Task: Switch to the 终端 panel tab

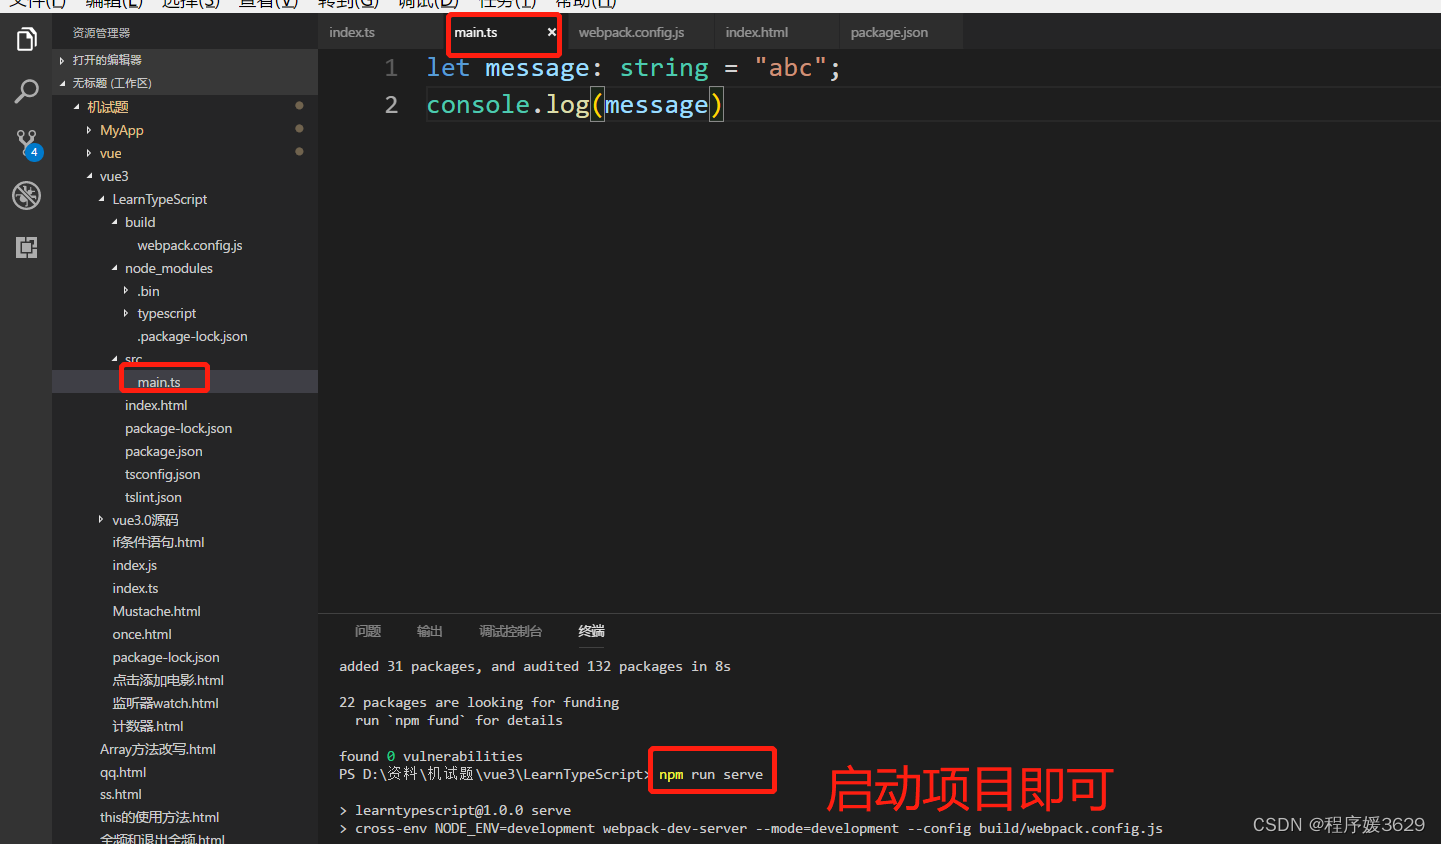Action: (x=590, y=631)
